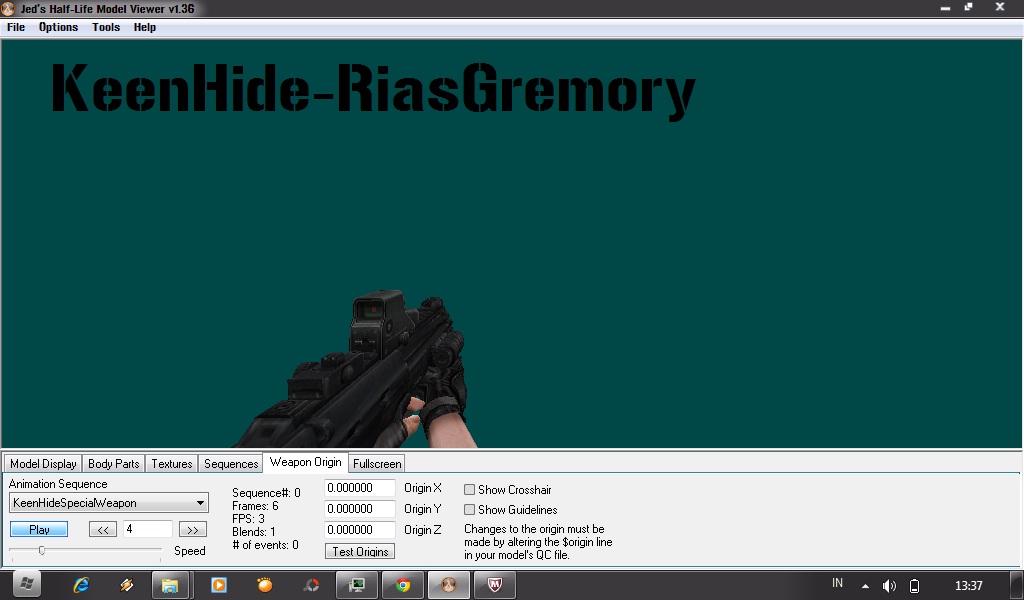
Task: Expand the Animation Sequence dropdown
Action: coord(200,503)
